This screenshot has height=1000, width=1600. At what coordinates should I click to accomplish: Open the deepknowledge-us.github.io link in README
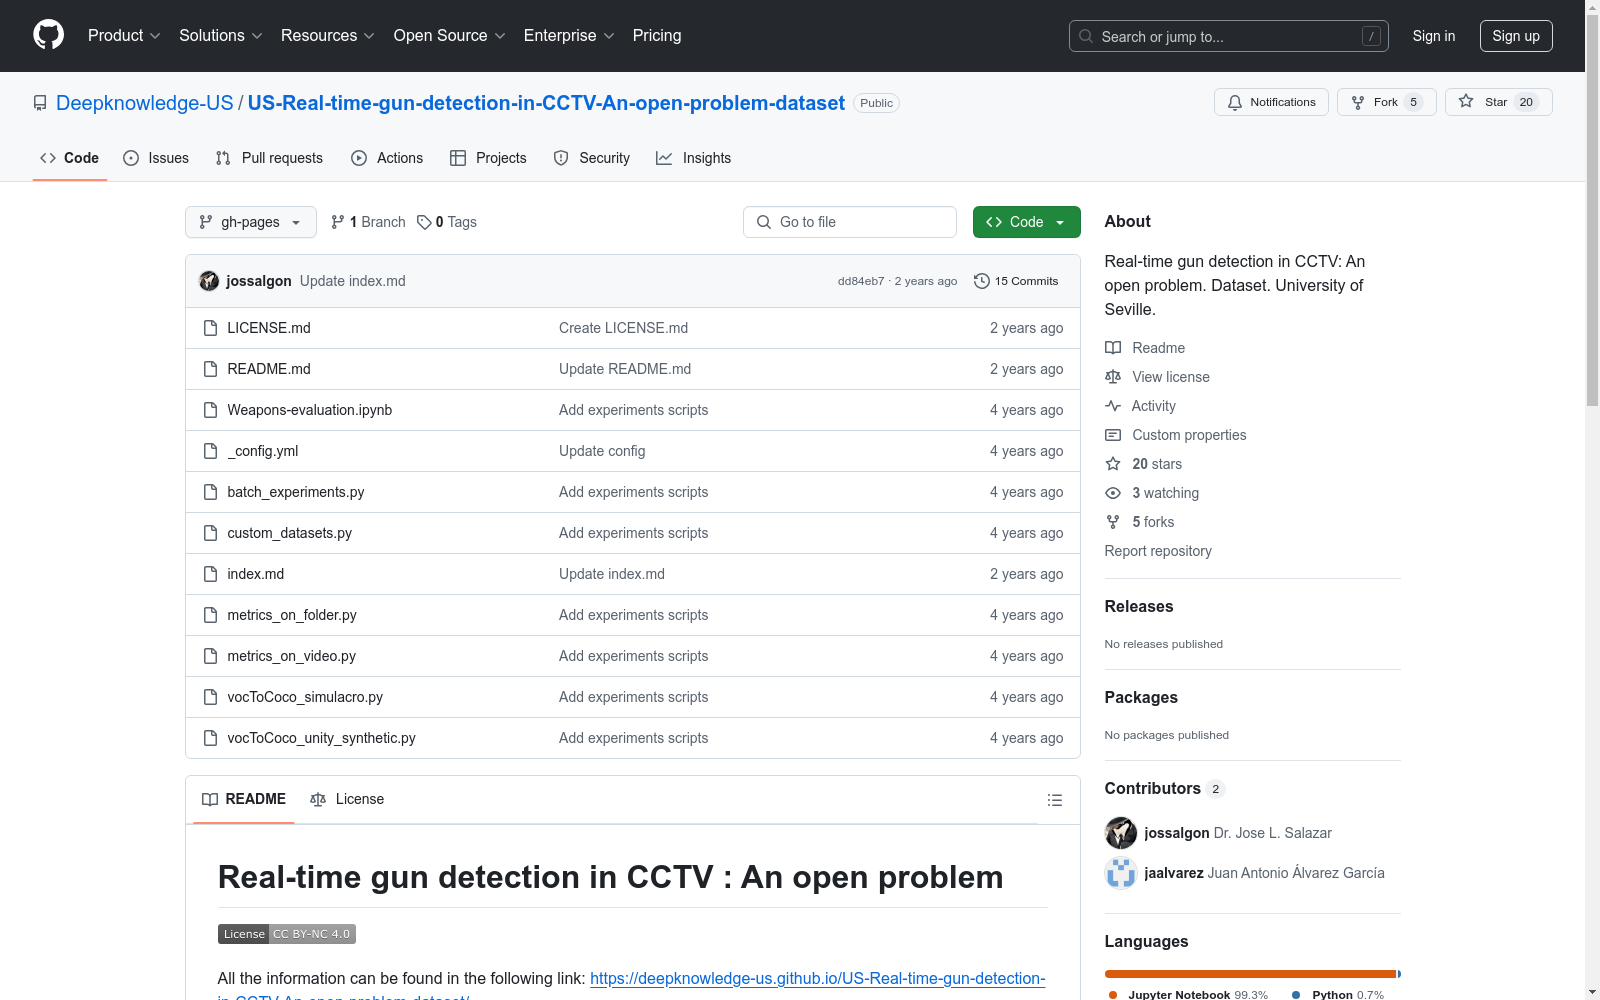pos(817,978)
